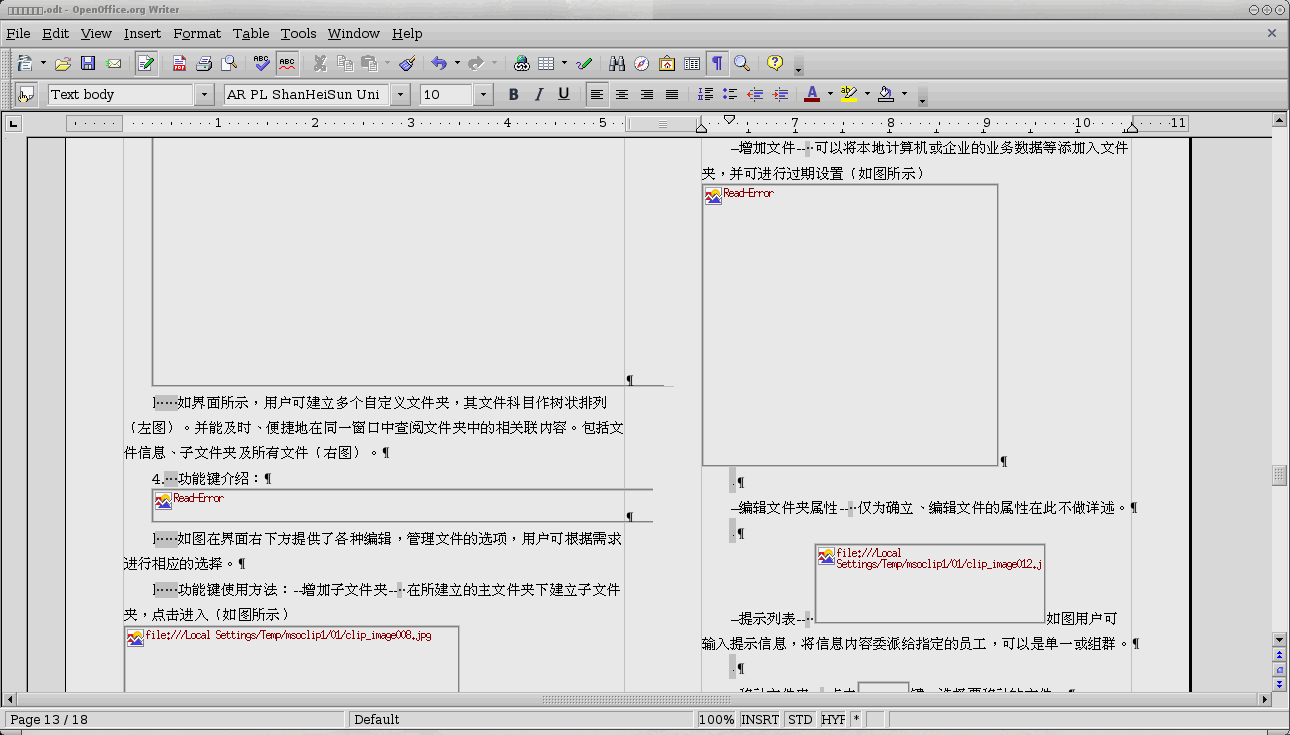Export document directly as PDF

point(180,64)
